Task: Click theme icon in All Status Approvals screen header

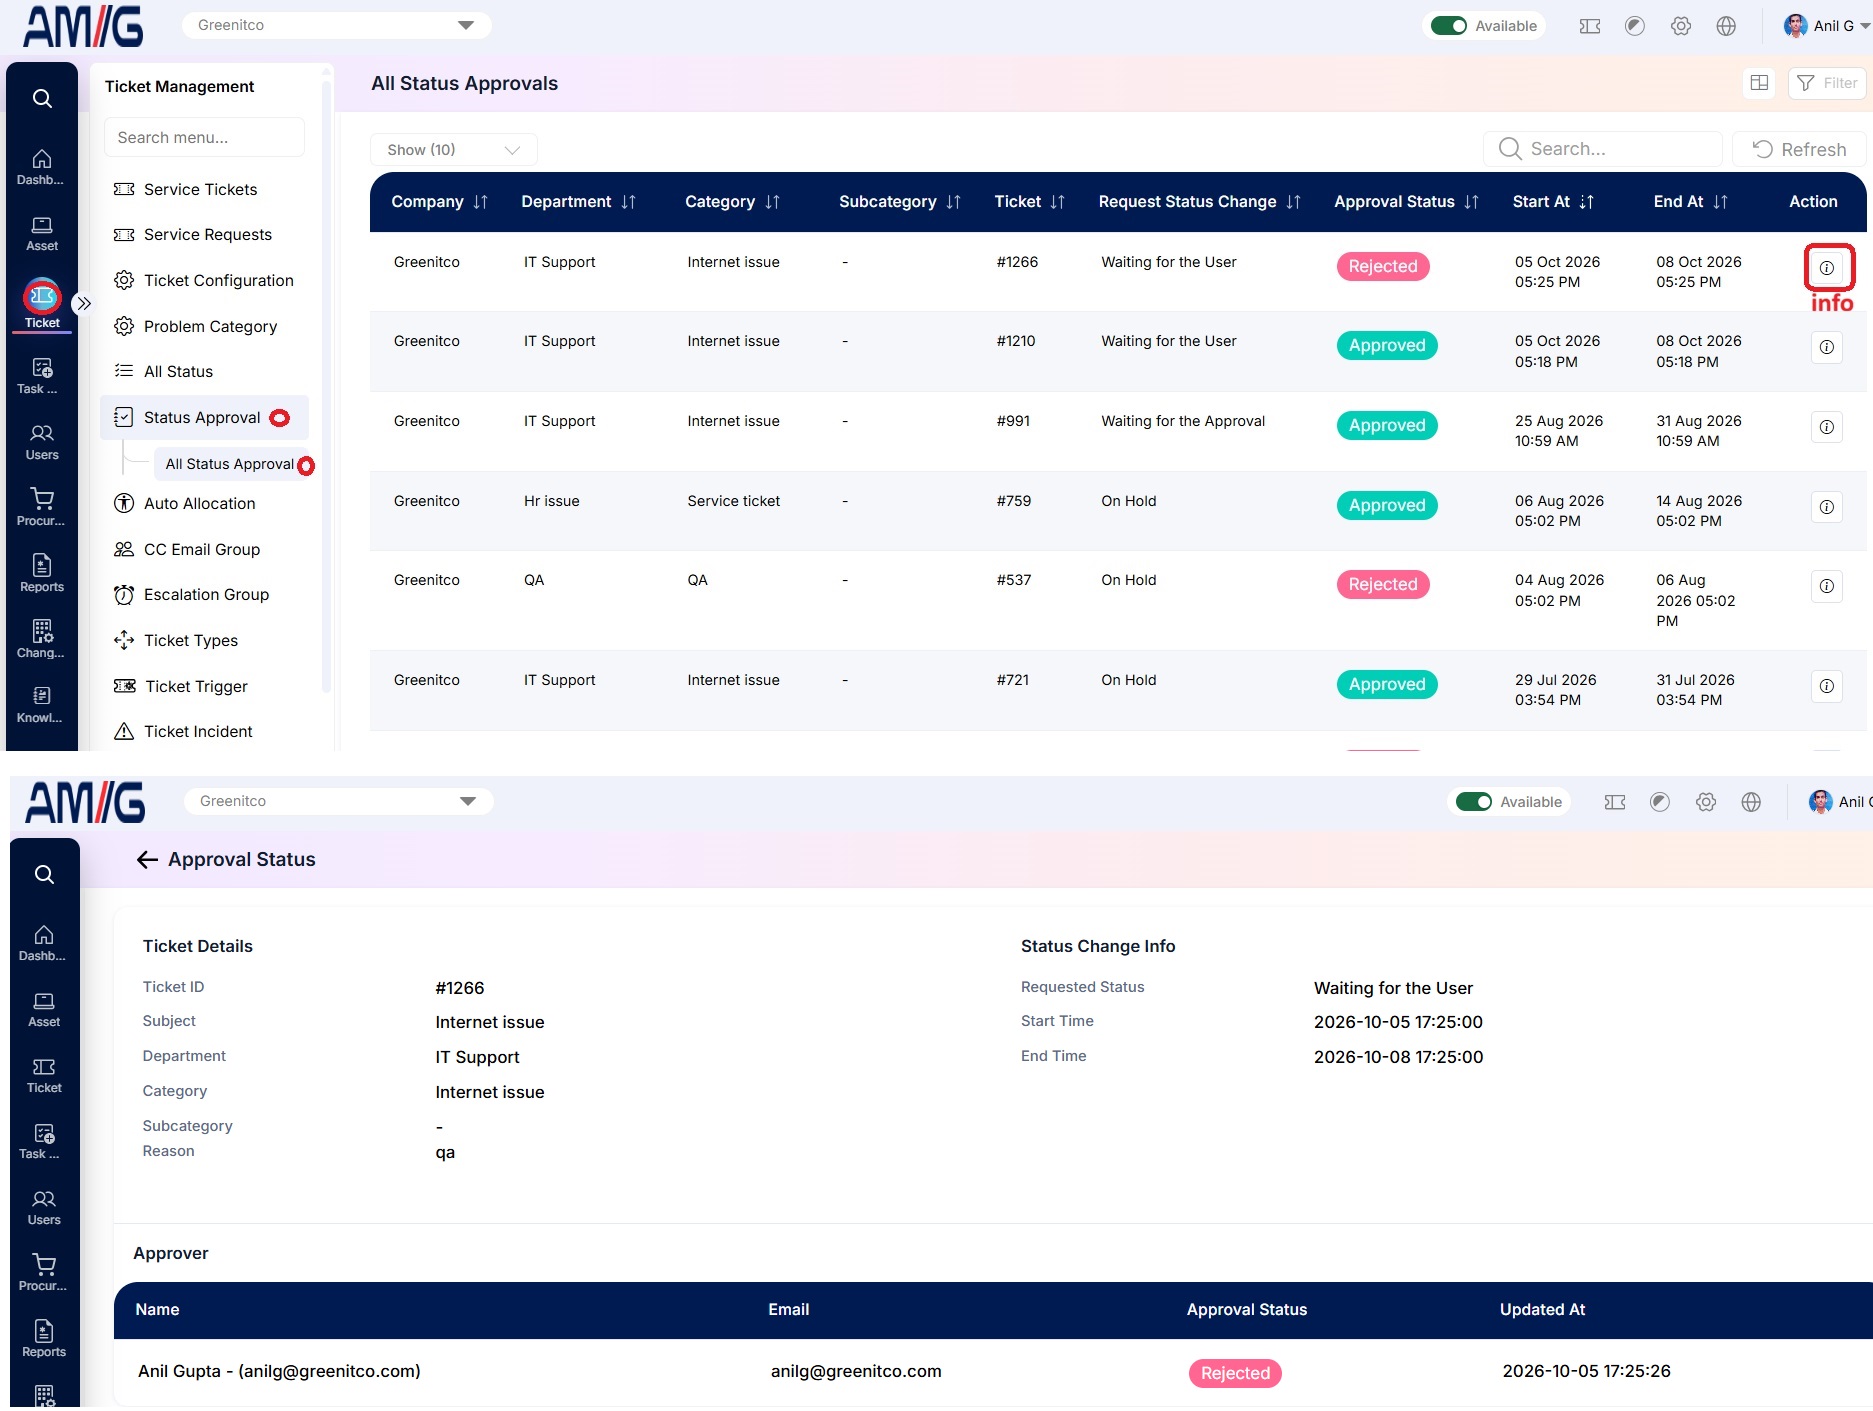Action: point(1635,26)
